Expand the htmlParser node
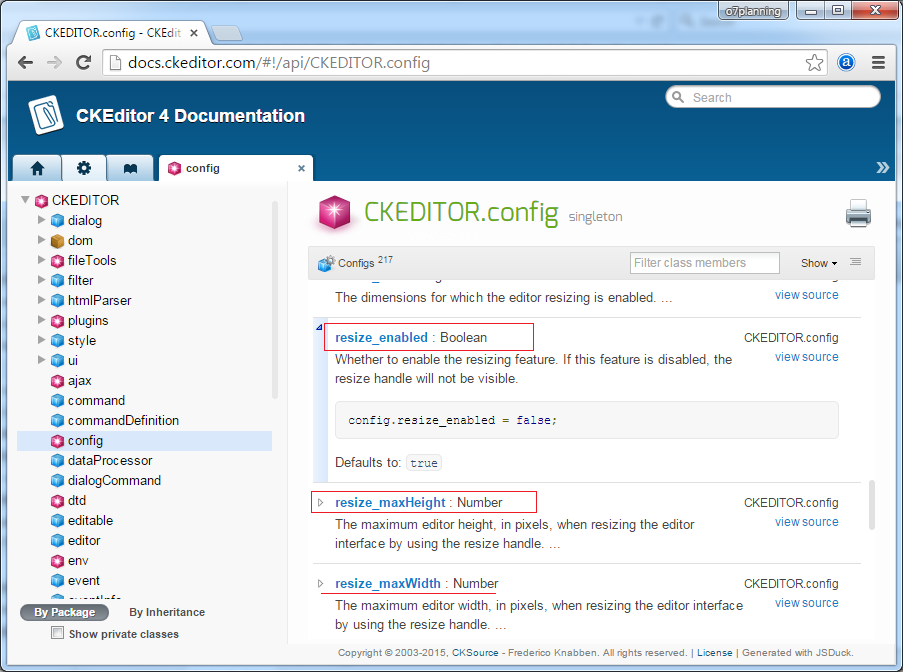Image resolution: width=903 pixels, height=672 pixels. 41,300
